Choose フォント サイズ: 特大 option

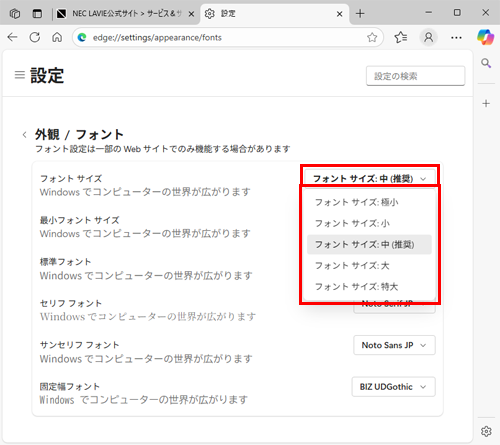coord(369,287)
